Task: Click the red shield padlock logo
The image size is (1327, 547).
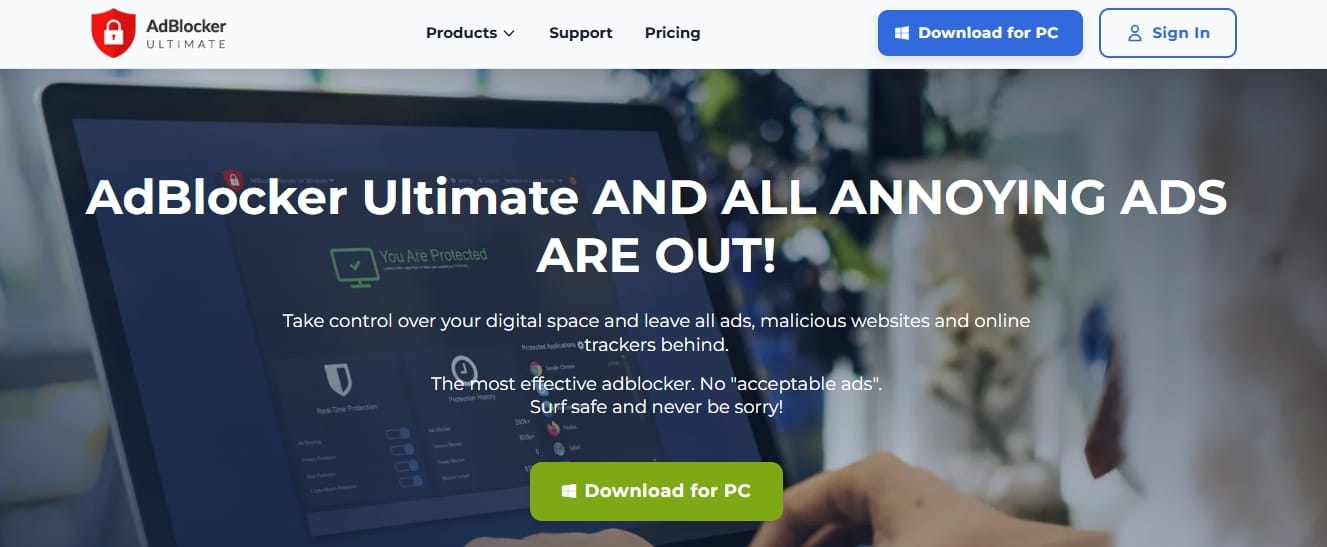Action: (112, 33)
